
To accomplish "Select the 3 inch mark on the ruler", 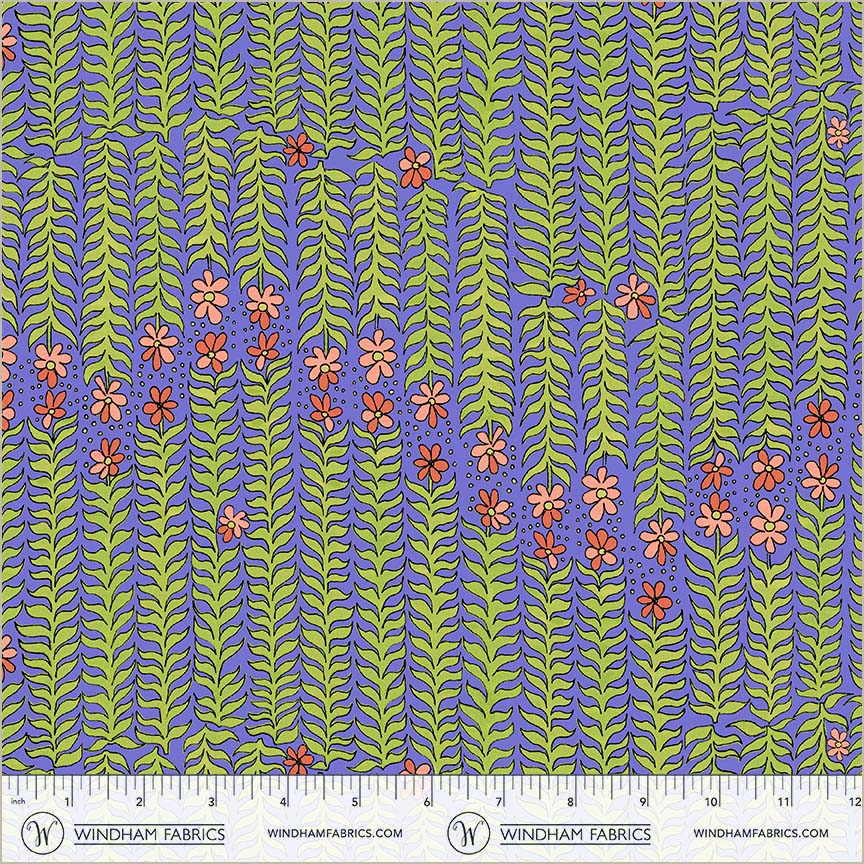I will pyautogui.click(x=211, y=802).
